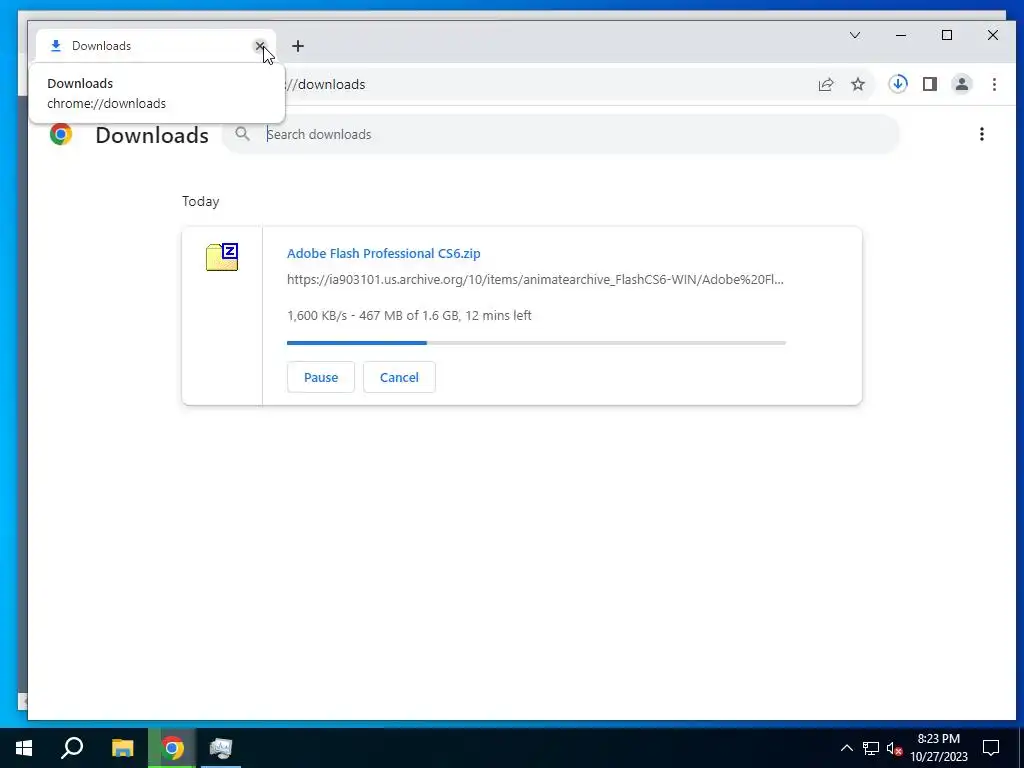Open Downloads page more actions menu

pos(982,134)
